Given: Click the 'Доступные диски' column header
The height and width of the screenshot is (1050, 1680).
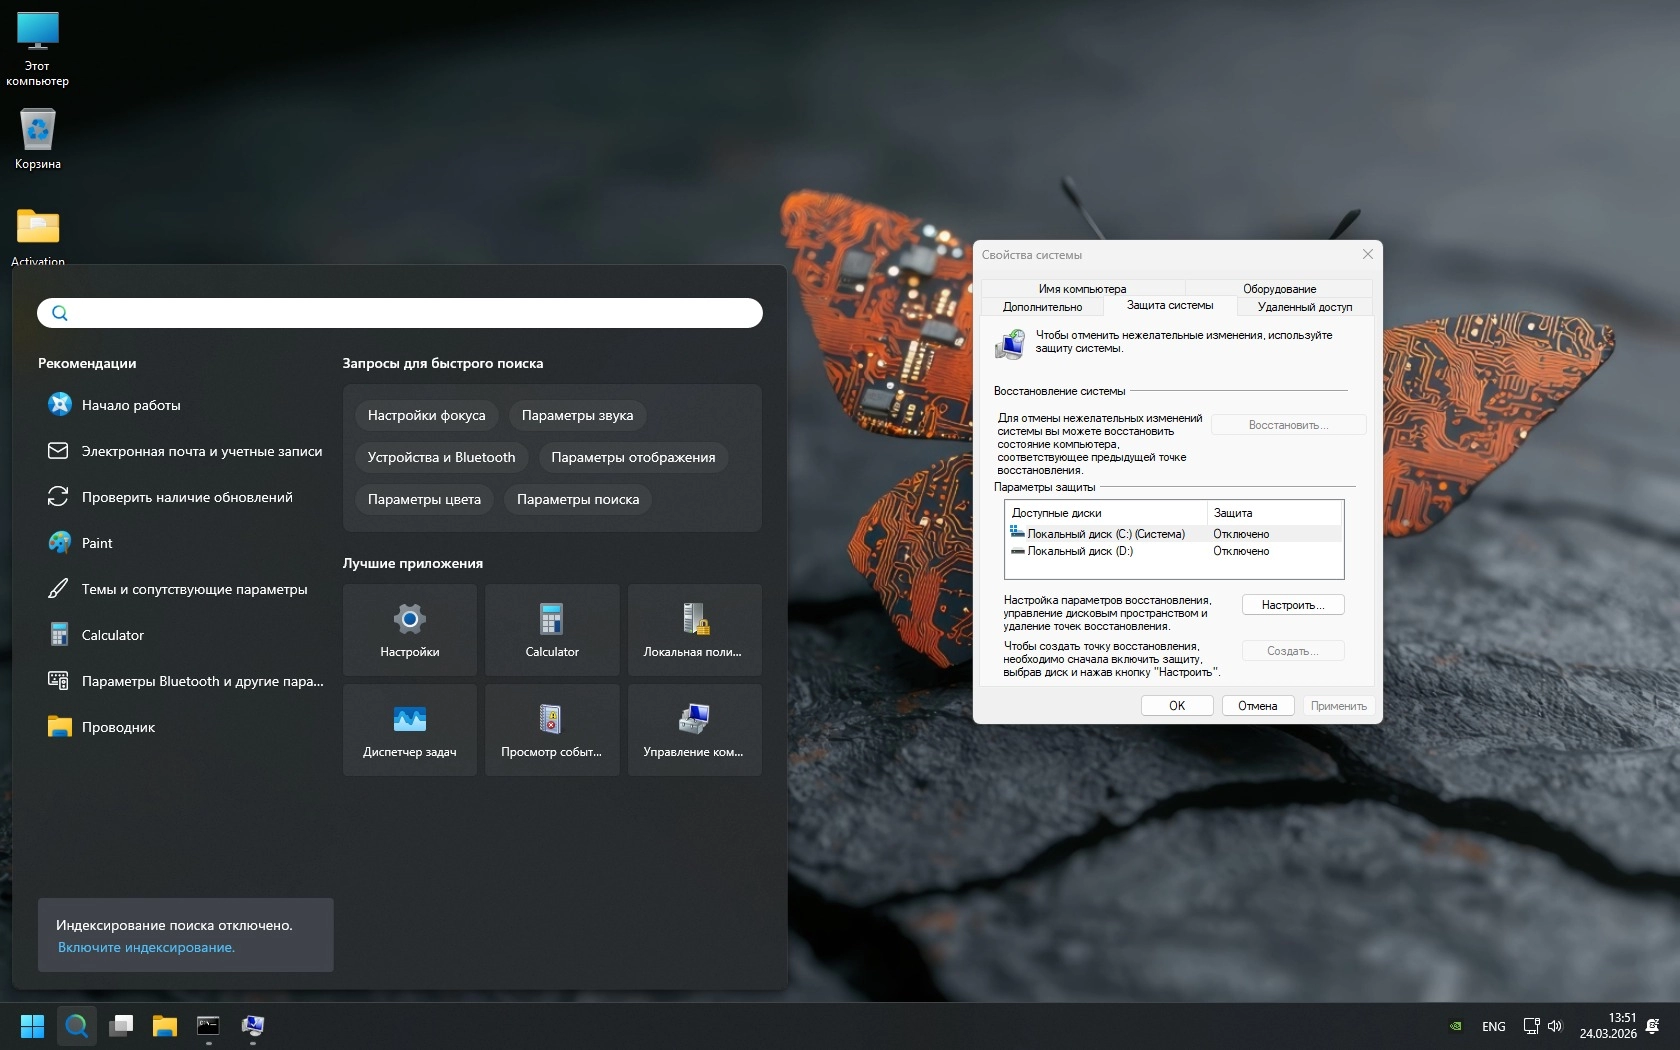Looking at the screenshot, I should [1107, 513].
